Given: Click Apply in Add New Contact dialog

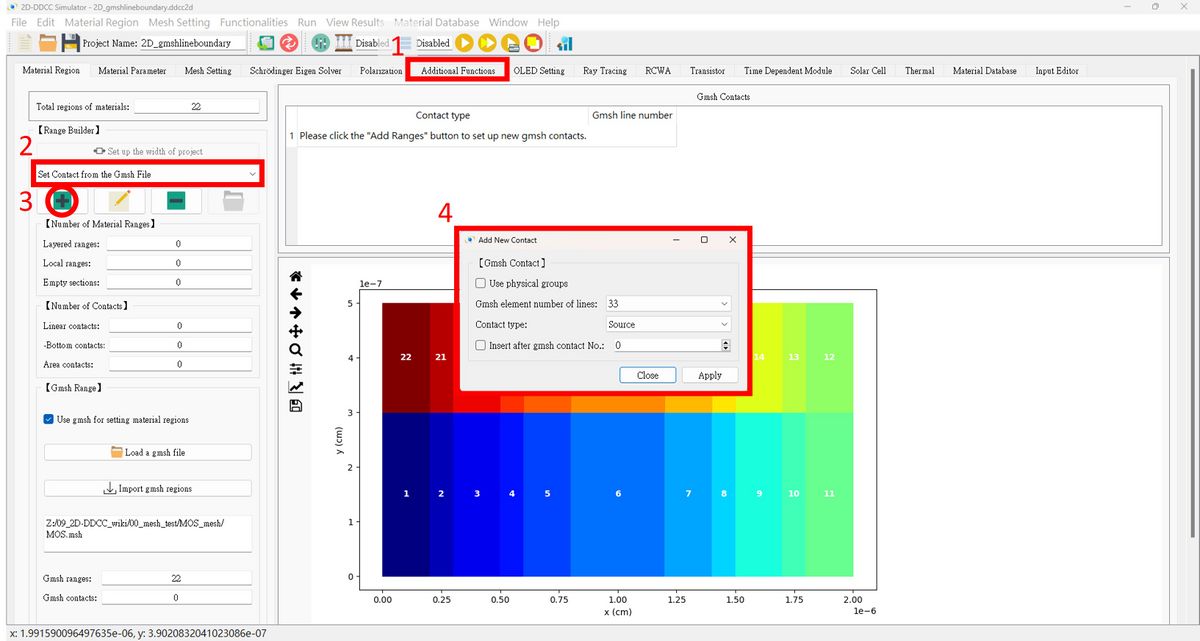Looking at the screenshot, I should click(x=710, y=375).
